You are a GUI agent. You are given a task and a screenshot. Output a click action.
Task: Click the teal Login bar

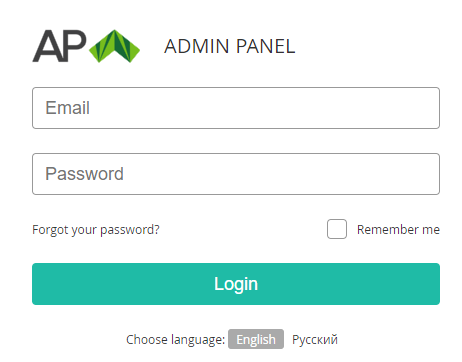(236, 284)
